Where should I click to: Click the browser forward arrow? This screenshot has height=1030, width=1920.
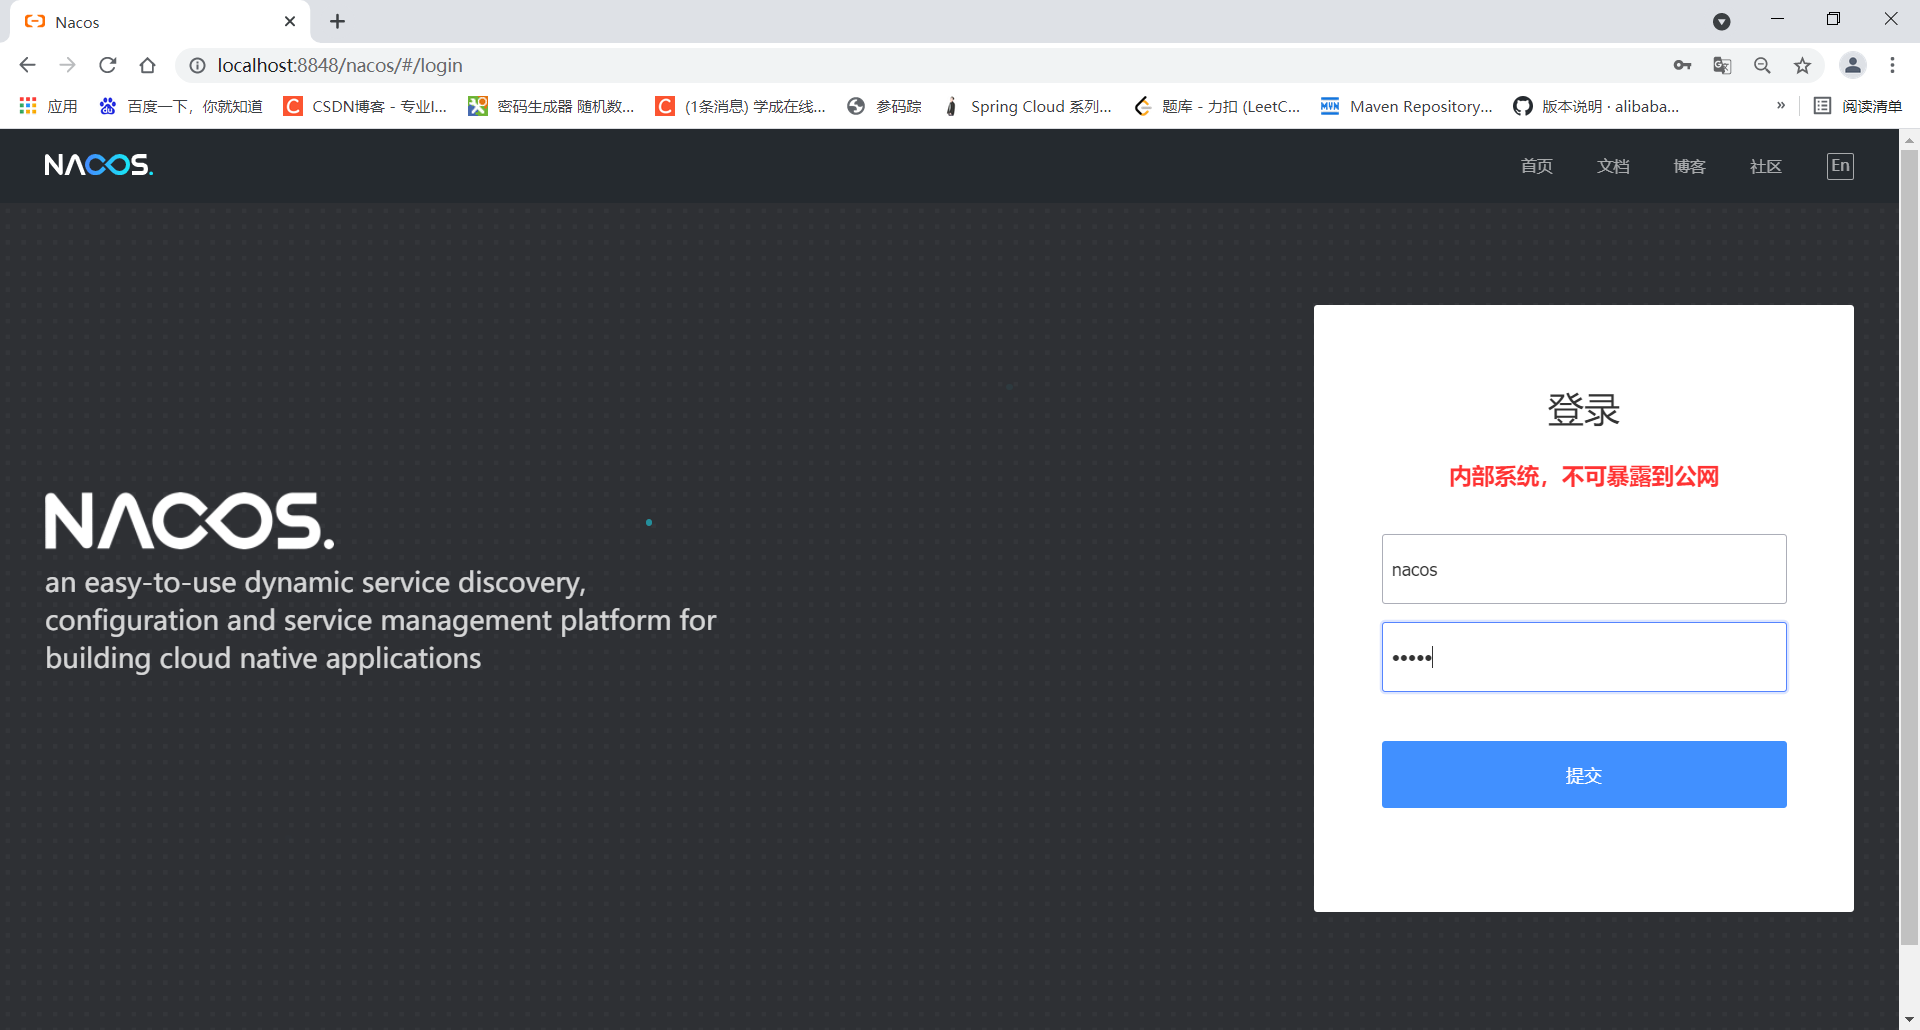pos(67,65)
